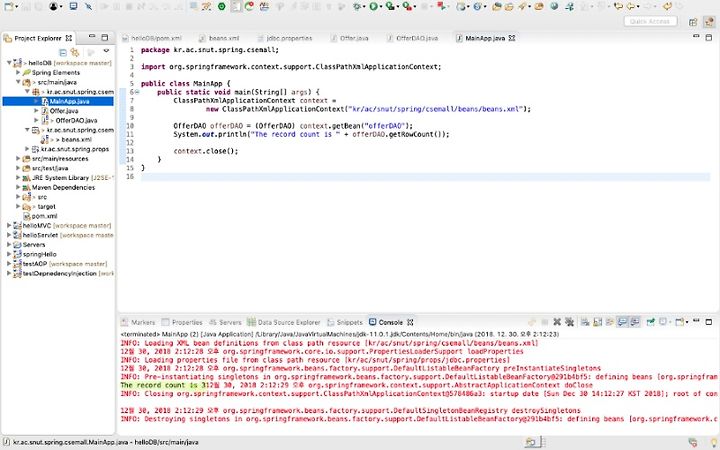Switch to the jdbc.properties editor tab
This screenshot has height=450, width=720.
pos(285,38)
